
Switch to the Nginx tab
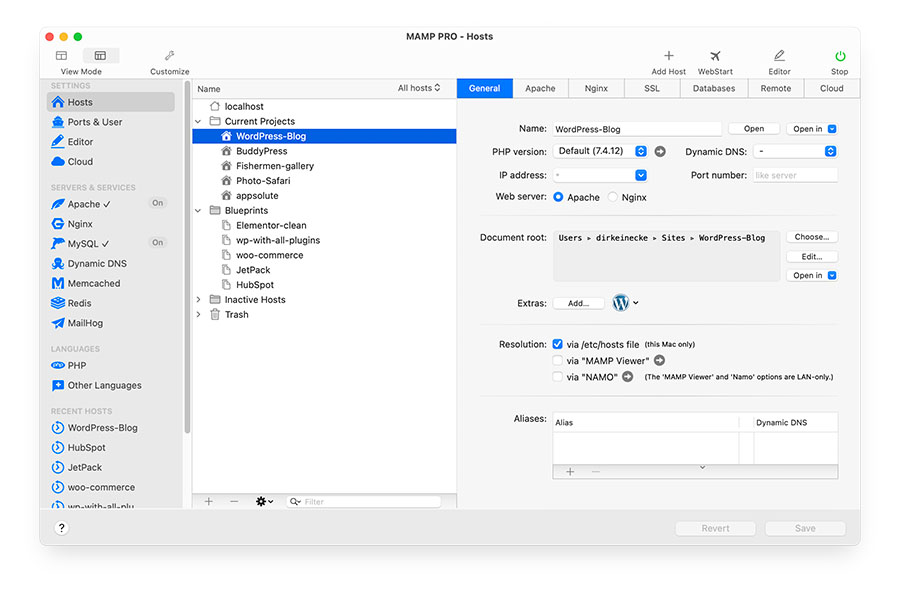pos(596,88)
